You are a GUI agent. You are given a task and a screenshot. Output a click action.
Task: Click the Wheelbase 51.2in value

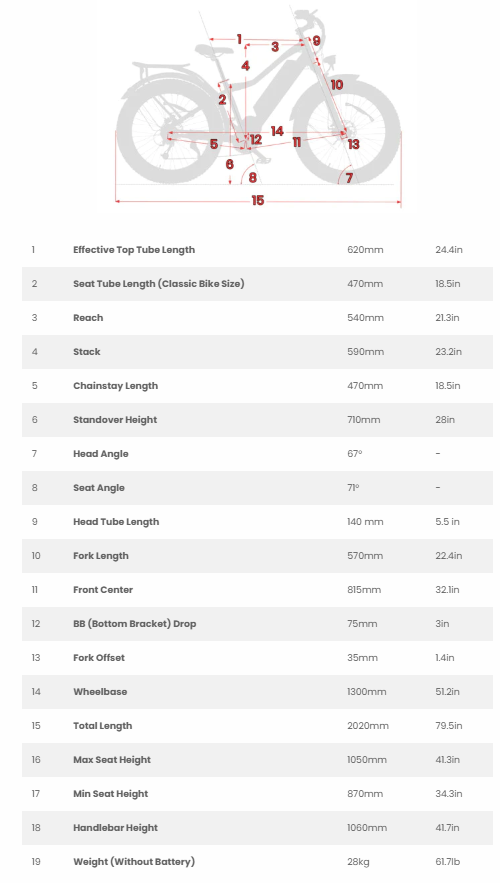(x=447, y=692)
